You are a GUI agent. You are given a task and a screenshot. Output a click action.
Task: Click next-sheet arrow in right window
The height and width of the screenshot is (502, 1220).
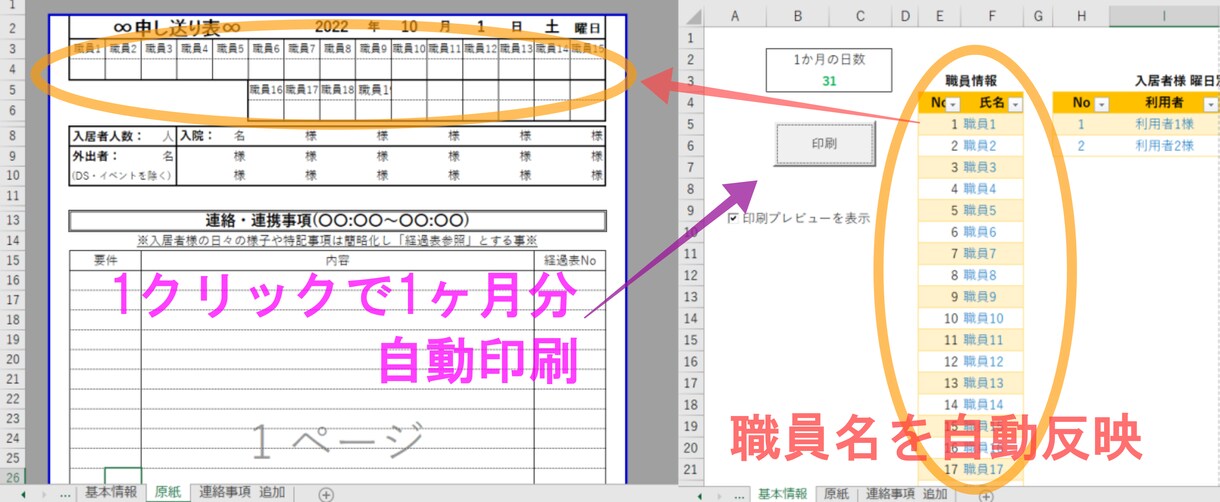click(x=719, y=495)
